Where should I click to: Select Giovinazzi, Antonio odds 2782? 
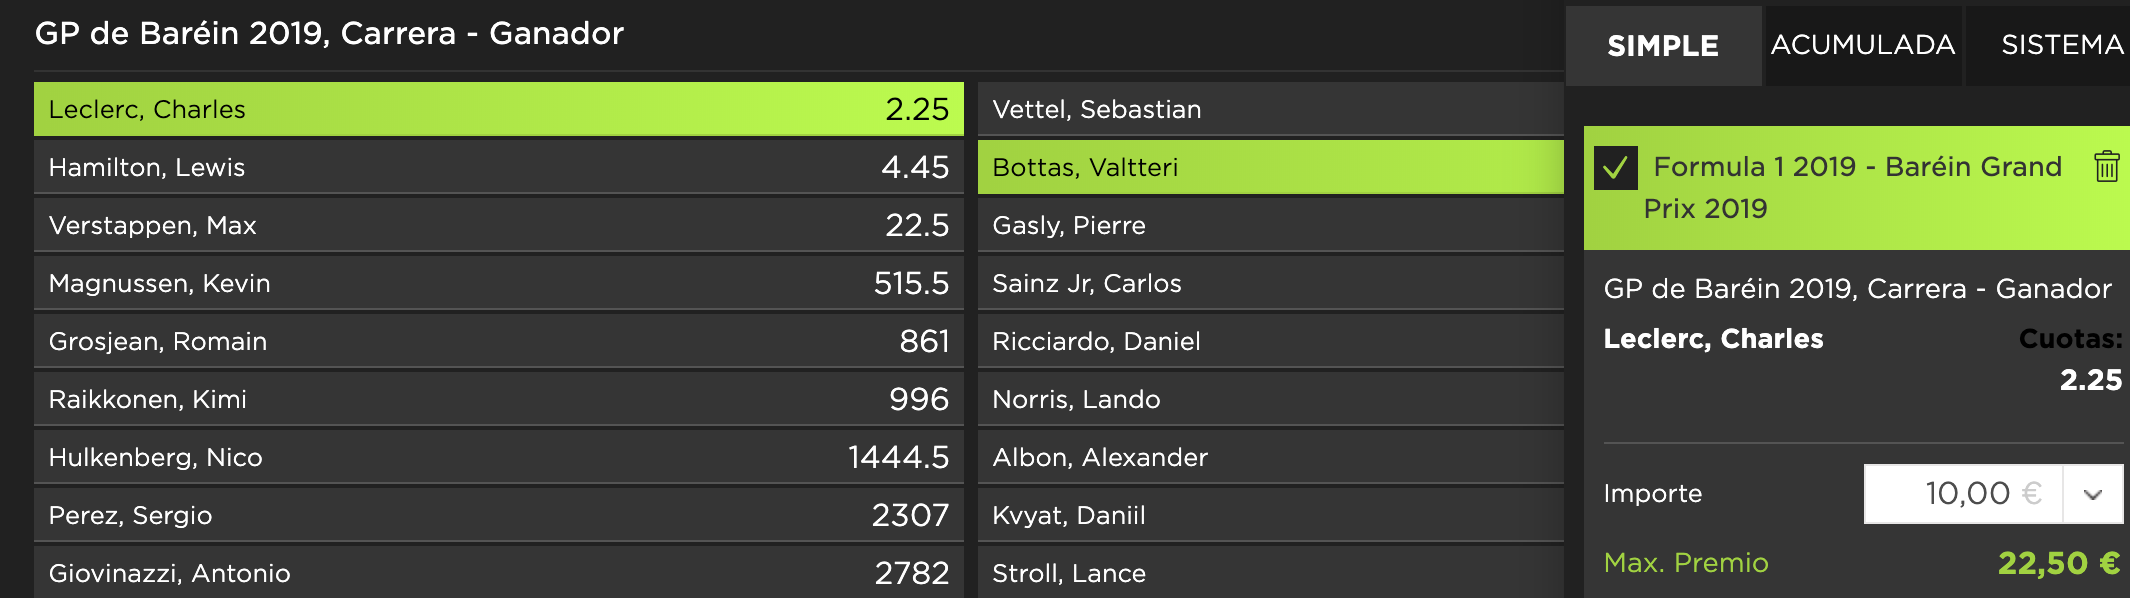click(499, 572)
